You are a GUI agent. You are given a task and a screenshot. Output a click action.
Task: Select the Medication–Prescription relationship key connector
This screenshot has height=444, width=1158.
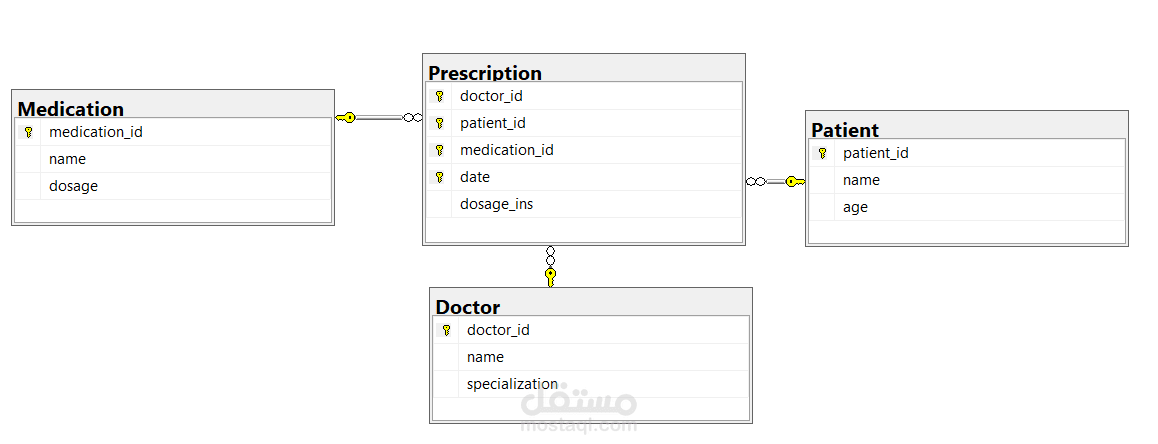[x=346, y=118]
